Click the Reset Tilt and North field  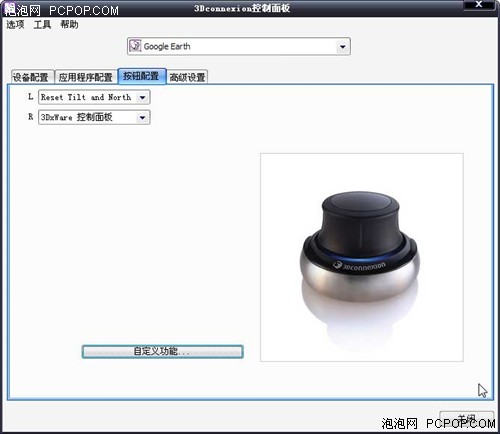click(94, 97)
